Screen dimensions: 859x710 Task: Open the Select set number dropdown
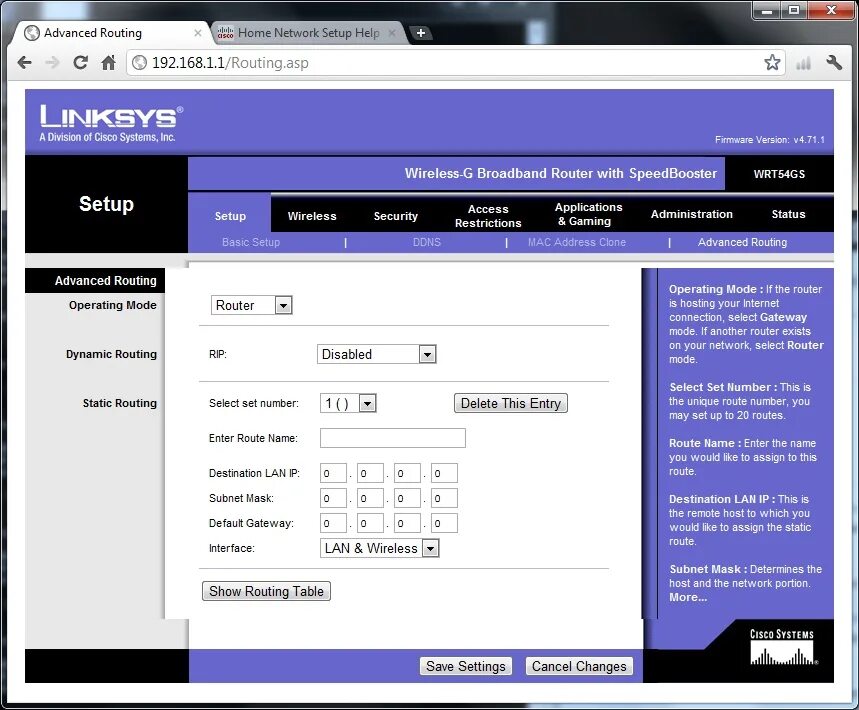(348, 404)
